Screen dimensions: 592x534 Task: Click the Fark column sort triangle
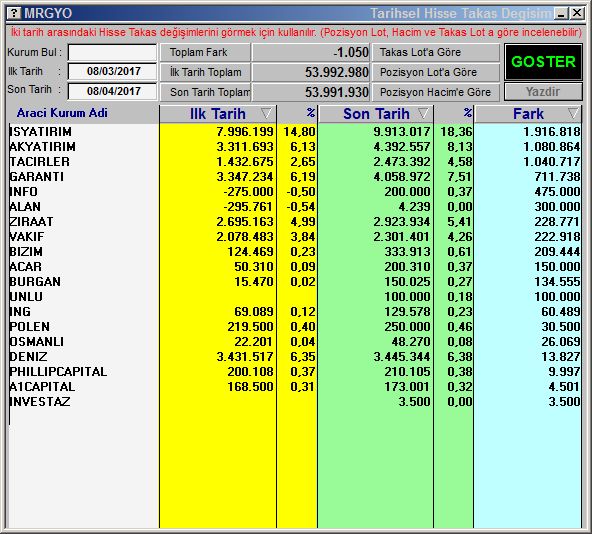click(x=573, y=113)
